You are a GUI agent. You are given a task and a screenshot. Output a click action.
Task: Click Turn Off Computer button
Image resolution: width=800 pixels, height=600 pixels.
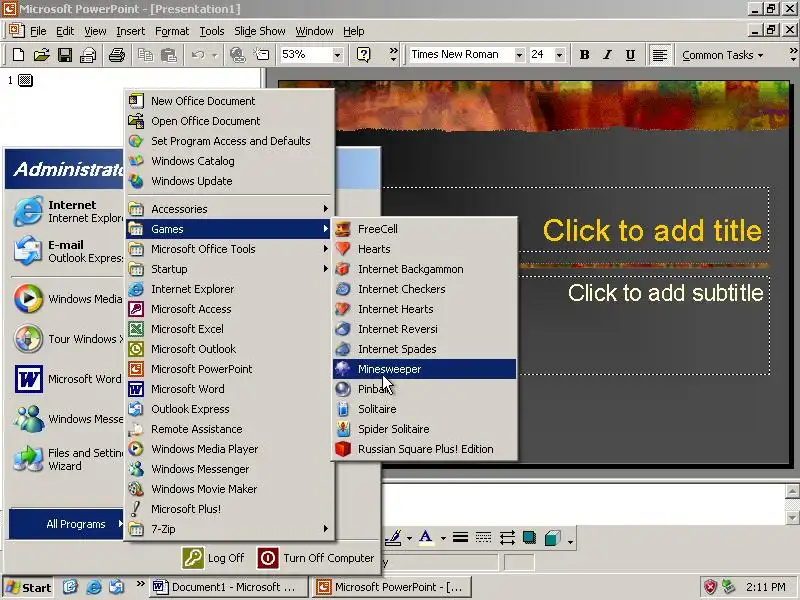pos(315,558)
